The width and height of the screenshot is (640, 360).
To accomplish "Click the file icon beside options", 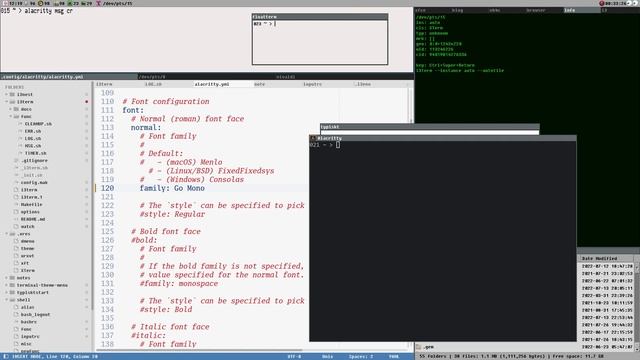I will [x=16, y=212].
